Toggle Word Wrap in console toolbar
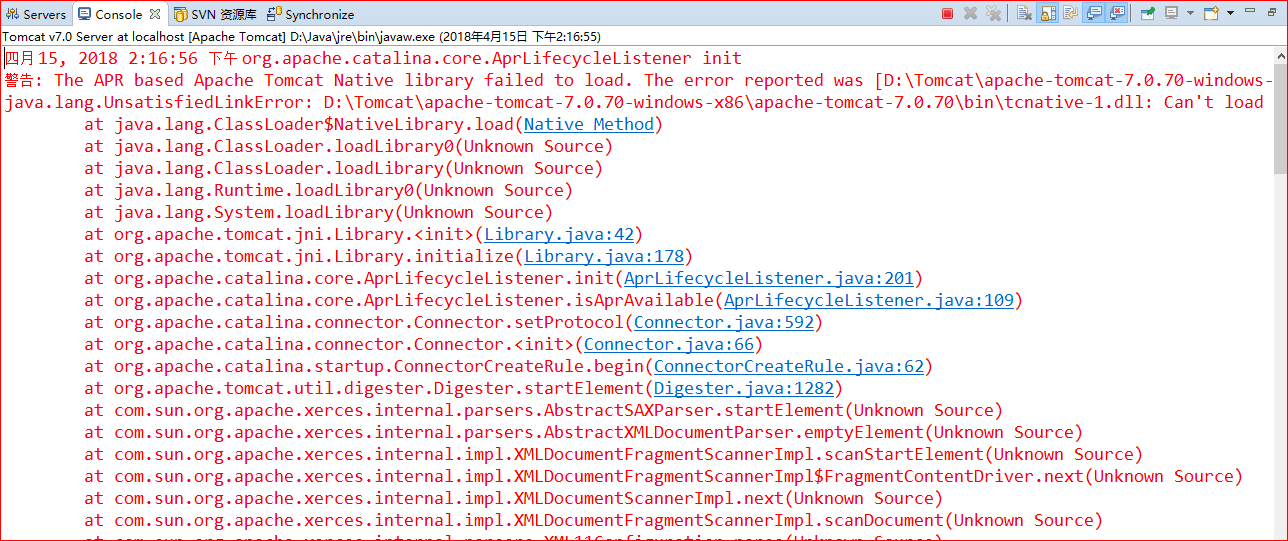This screenshot has height=541, width=1288. (1070, 13)
